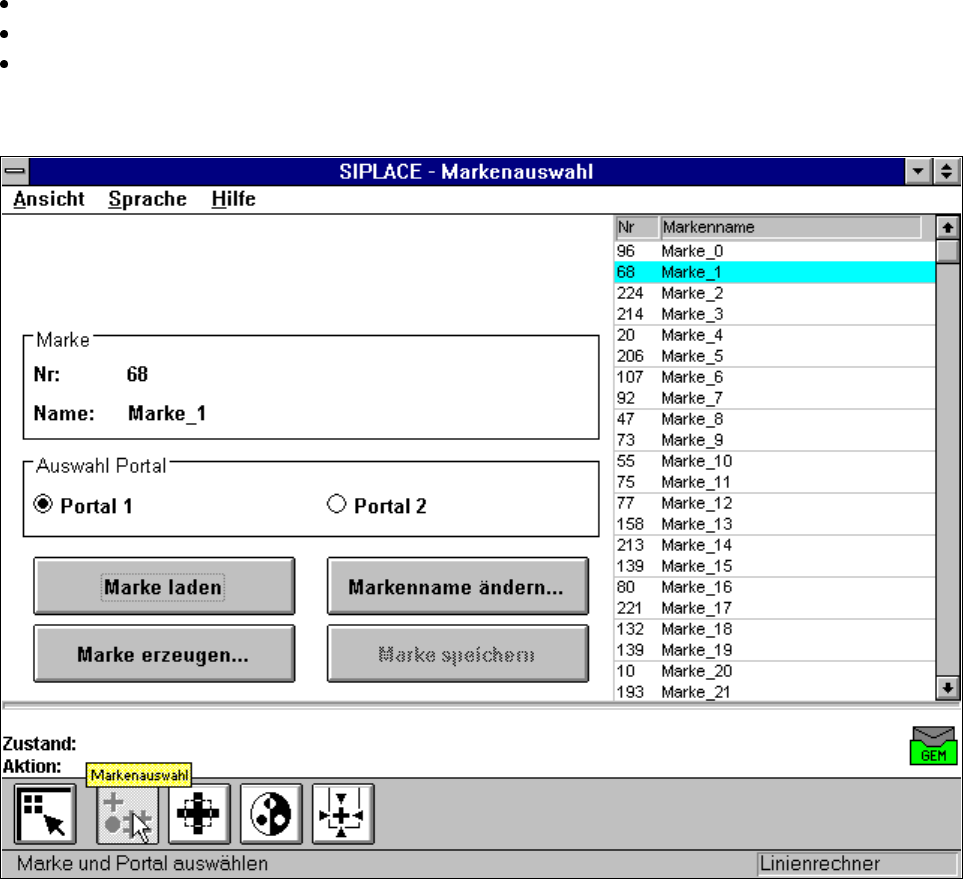Click the title bar maximize/restore arrows
Image resolution: width=963 pixels, height=879 pixels.
946,171
